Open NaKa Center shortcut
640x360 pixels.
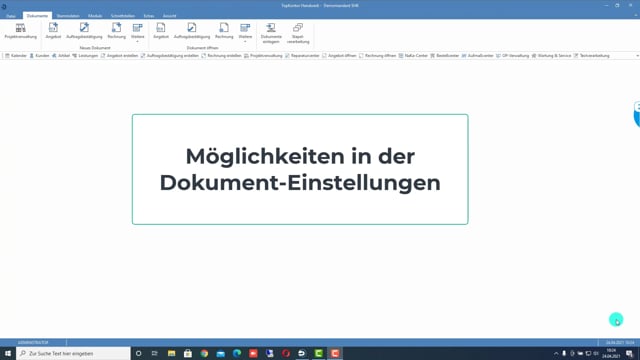pyautogui.click(x=413, y=56)
